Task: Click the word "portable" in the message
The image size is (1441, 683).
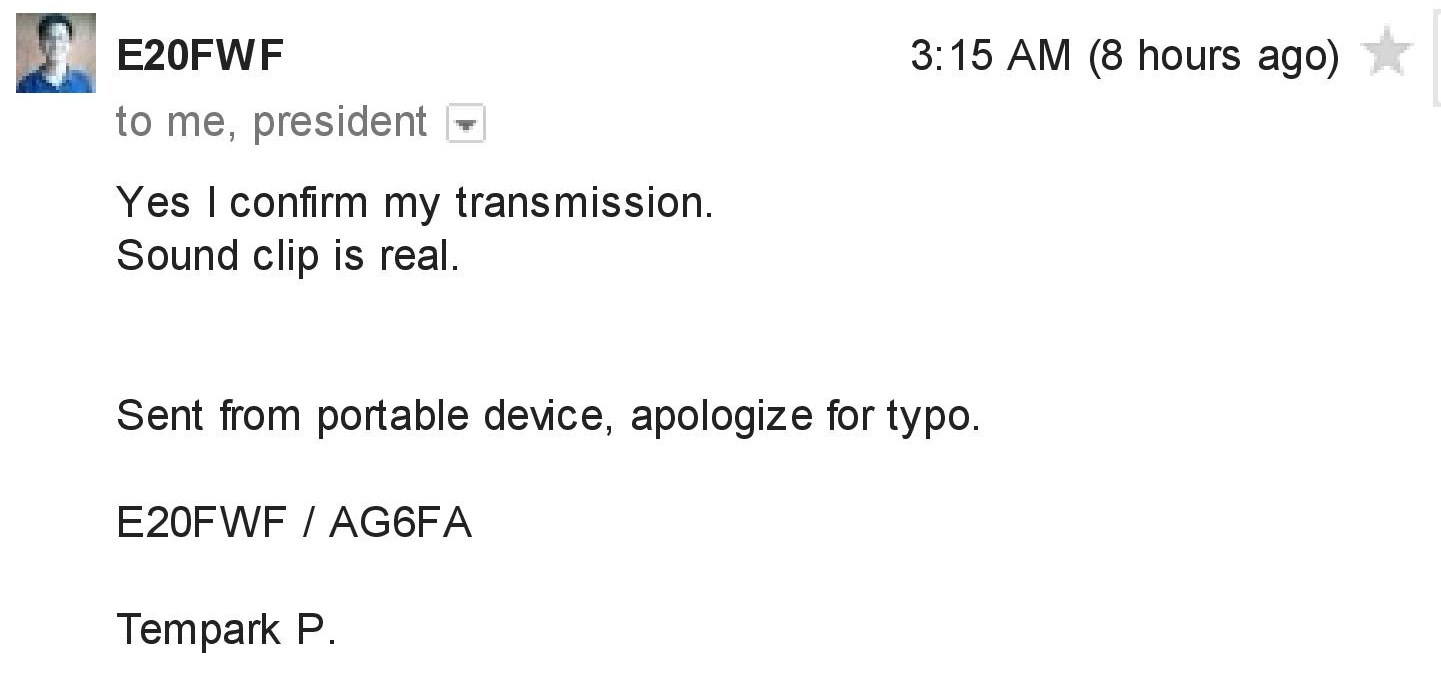Action: 393,416
